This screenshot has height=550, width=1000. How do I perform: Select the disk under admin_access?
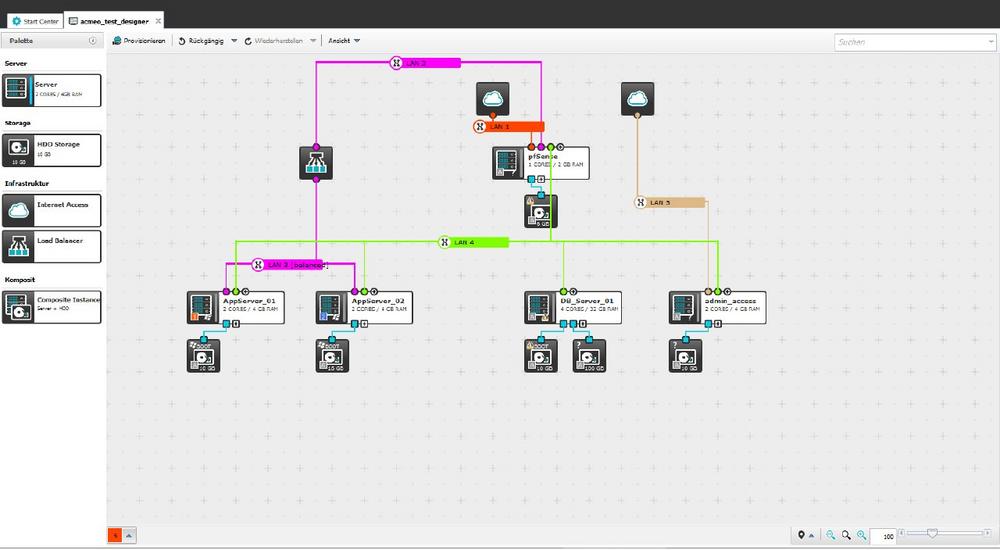tap(686, 355)
